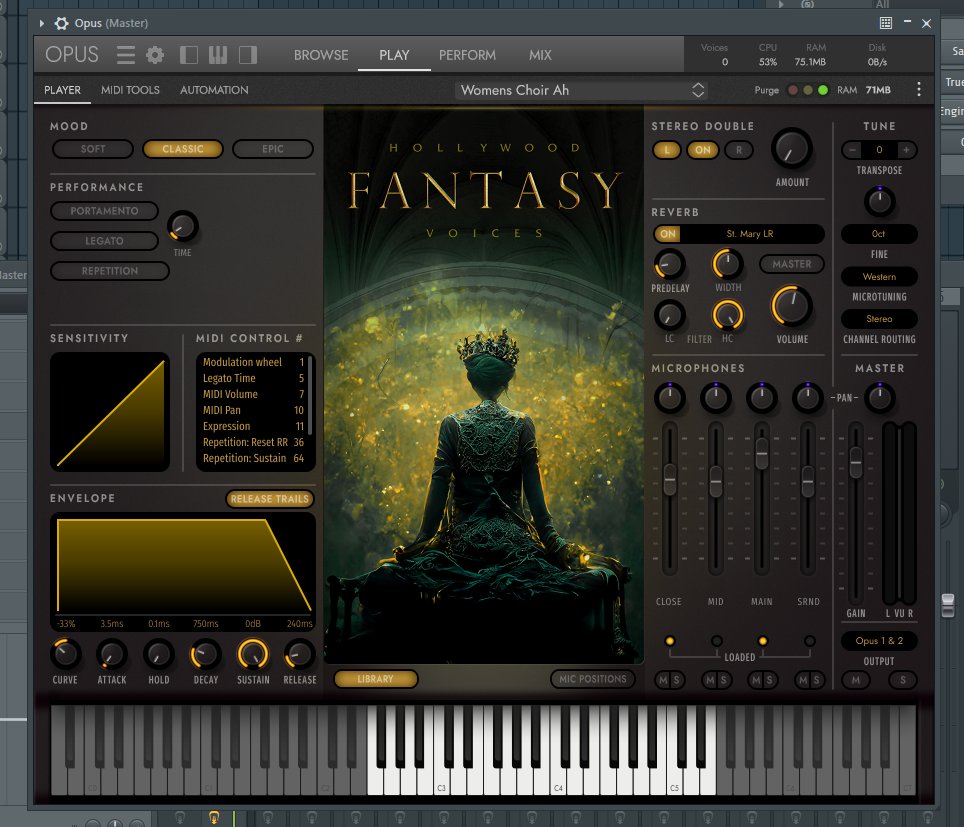
Task: Open the Automation tab
Action: pos(214,90)
